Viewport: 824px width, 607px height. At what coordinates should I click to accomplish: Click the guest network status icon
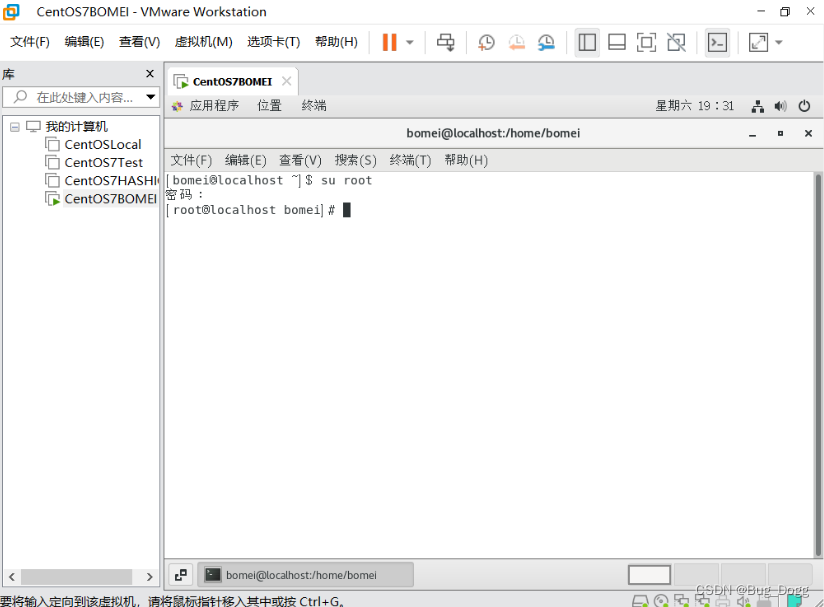click(x=757, y=106)
